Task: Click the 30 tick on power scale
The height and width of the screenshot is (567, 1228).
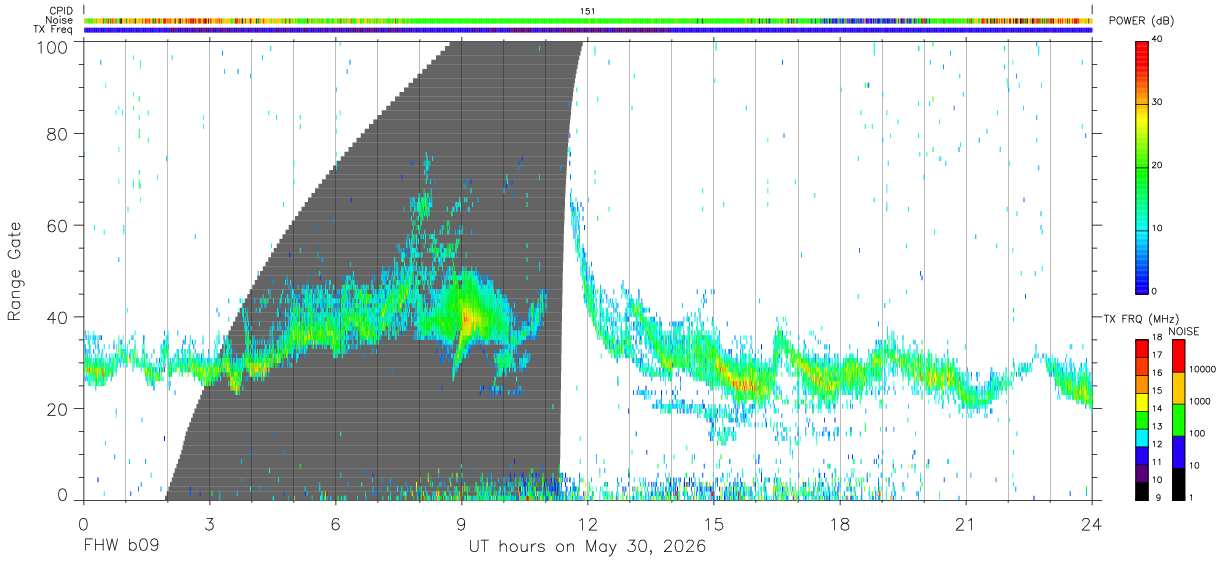Action: point(1158,102)
